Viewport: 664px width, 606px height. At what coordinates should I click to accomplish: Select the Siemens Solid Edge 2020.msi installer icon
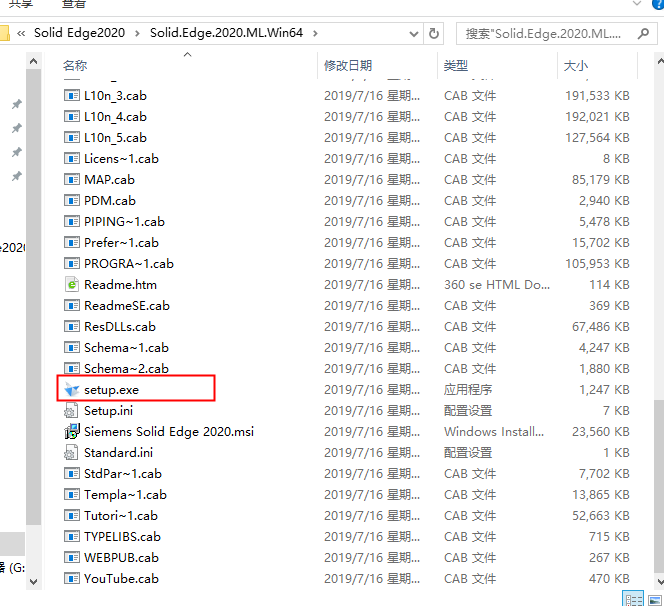(72, 432)
